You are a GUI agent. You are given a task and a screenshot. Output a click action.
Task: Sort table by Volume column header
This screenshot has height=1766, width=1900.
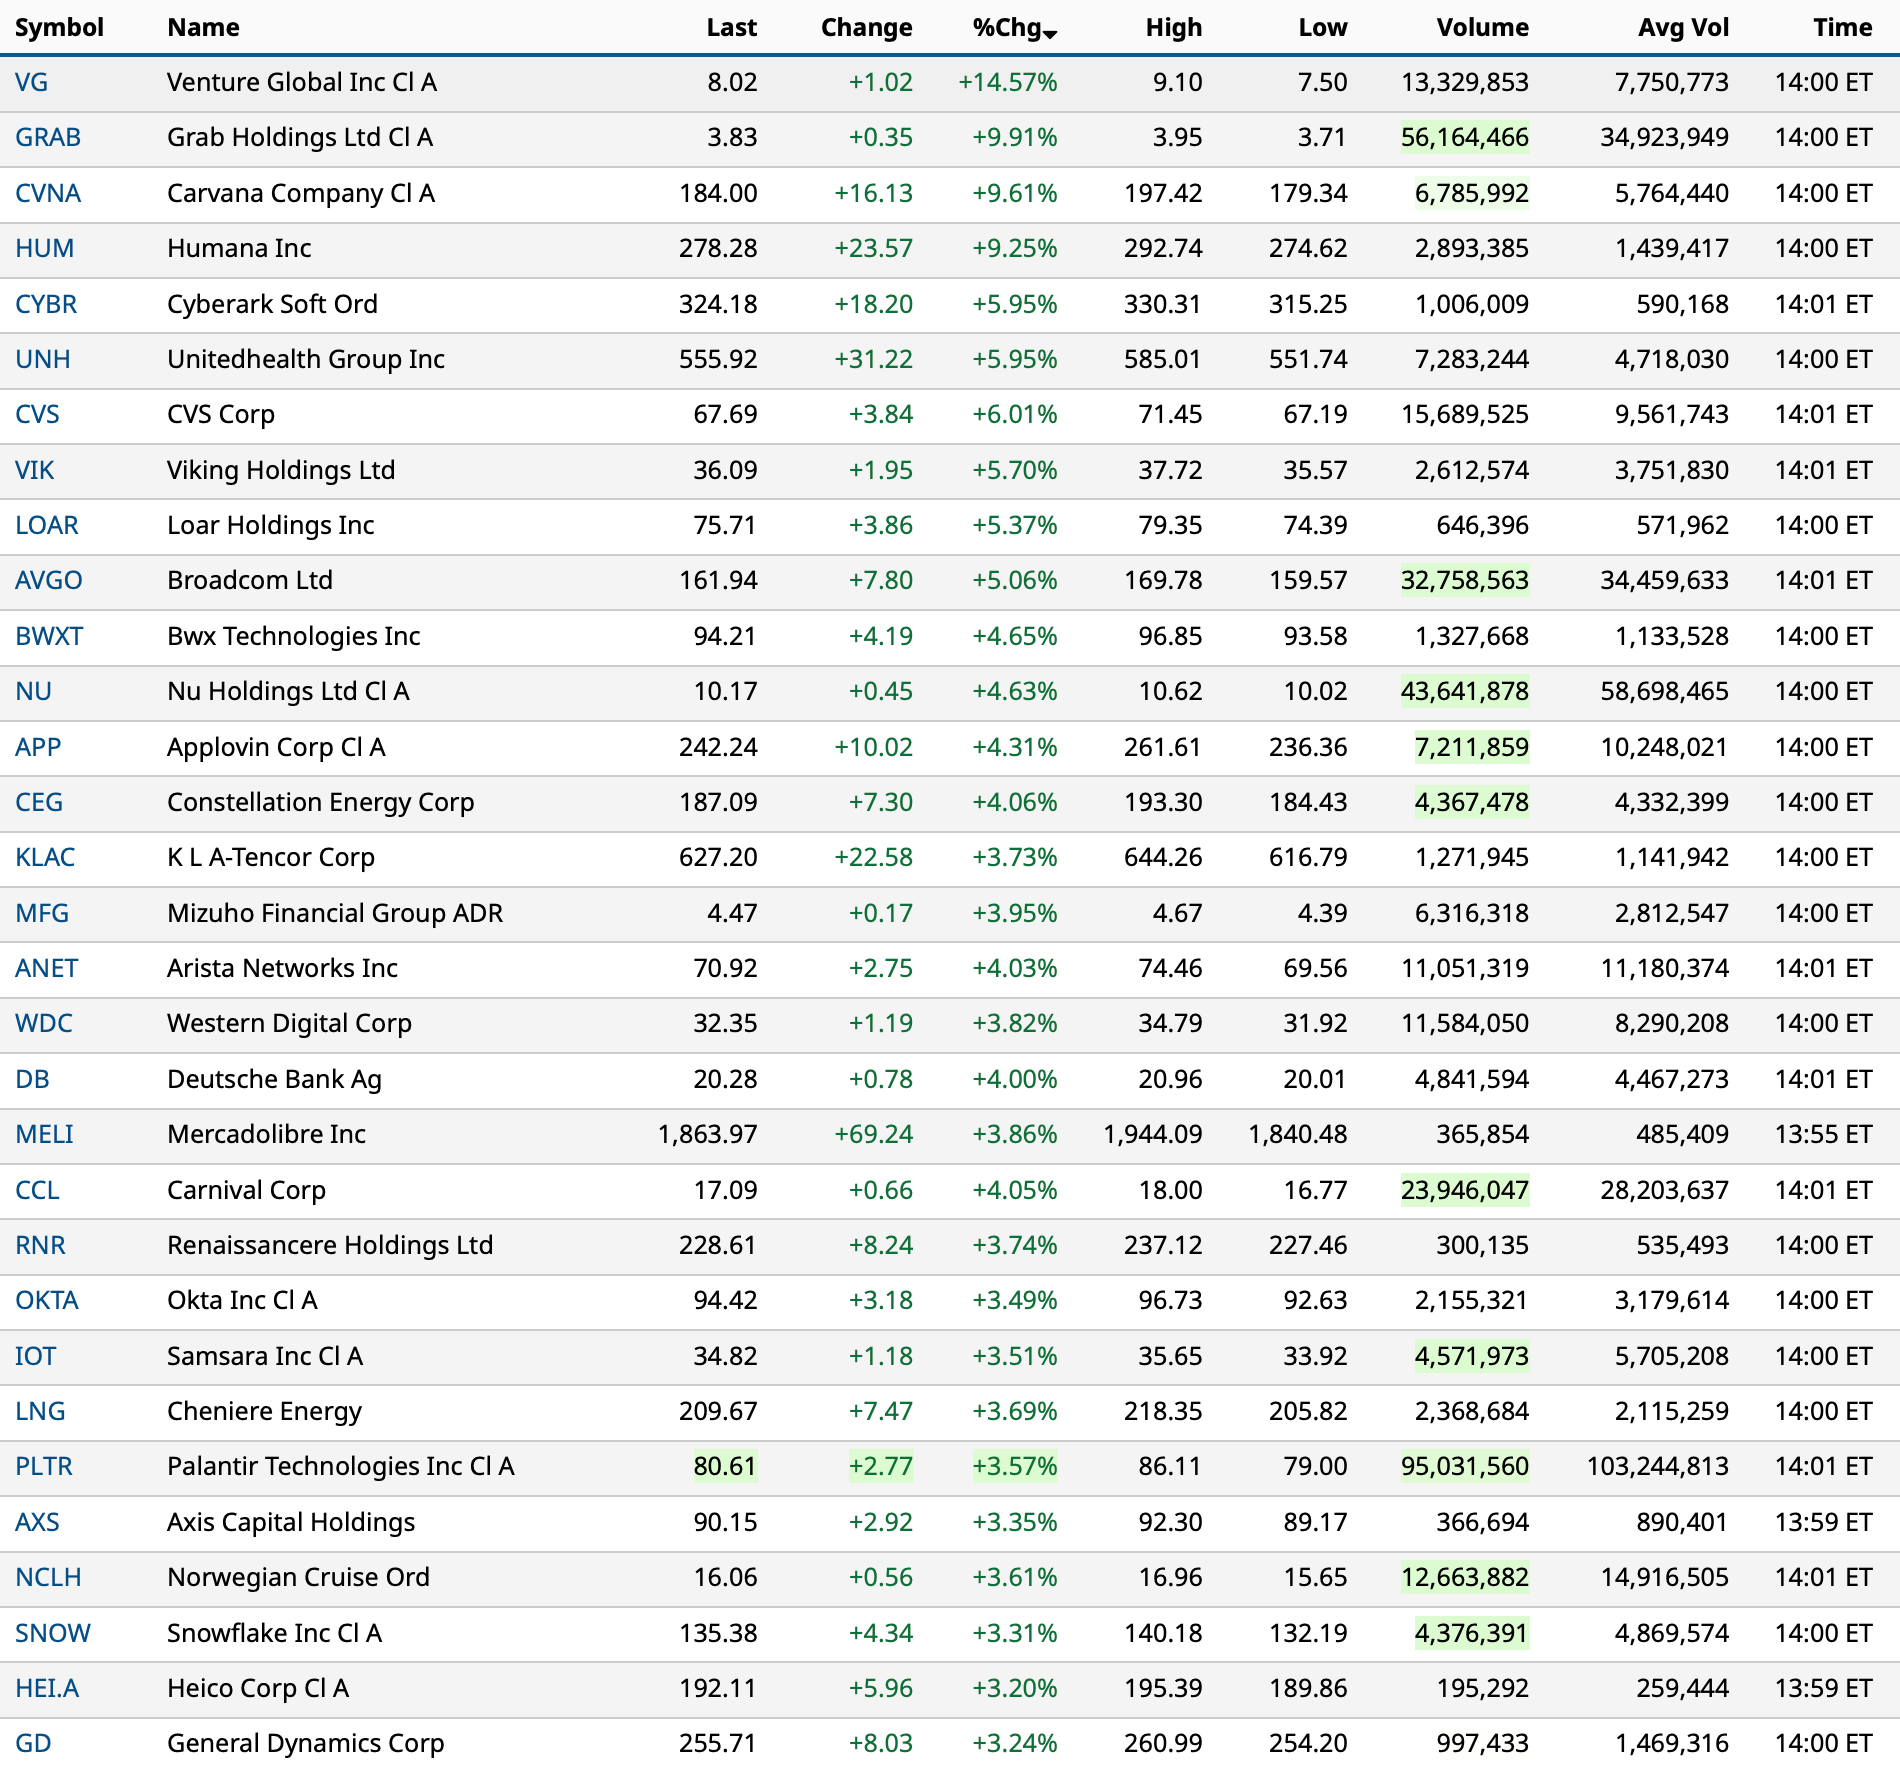point(1482,27)
